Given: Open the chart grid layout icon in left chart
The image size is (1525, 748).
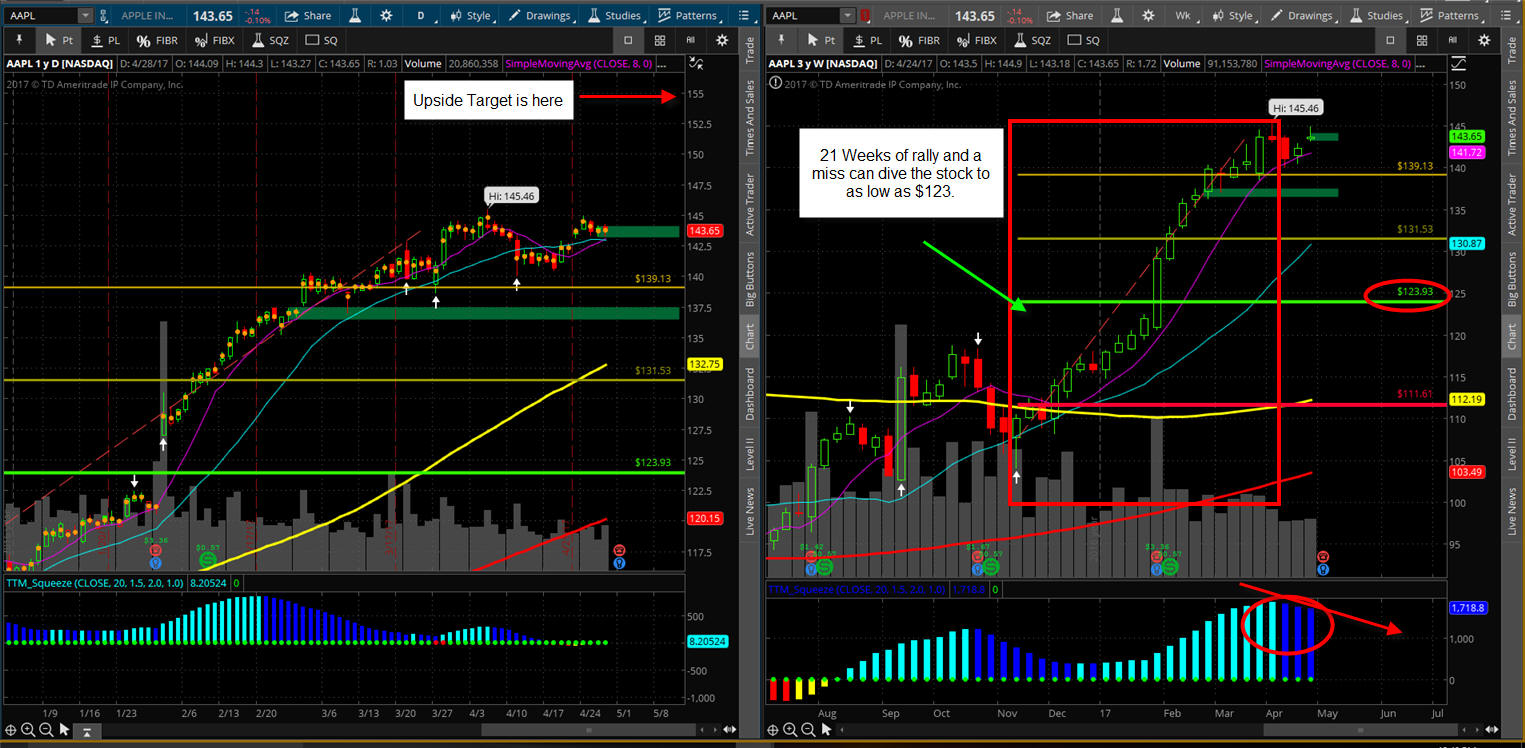Looking at the screenshot, I should coord(659,40).
